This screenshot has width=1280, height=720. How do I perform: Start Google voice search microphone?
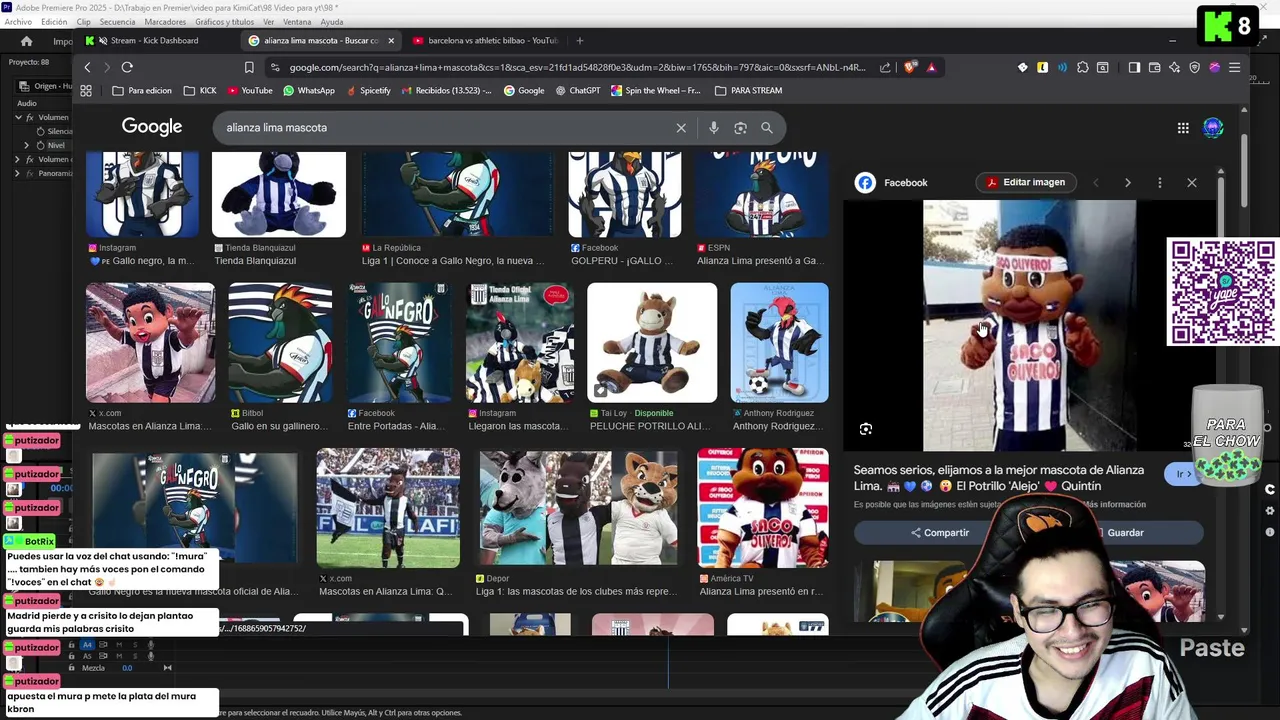(713, 128)
